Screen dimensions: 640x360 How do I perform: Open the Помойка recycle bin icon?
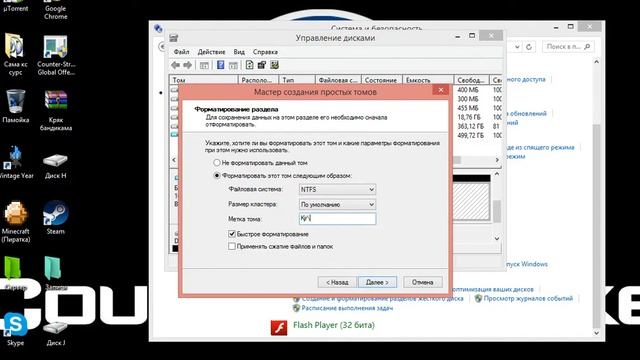point(16,106)
